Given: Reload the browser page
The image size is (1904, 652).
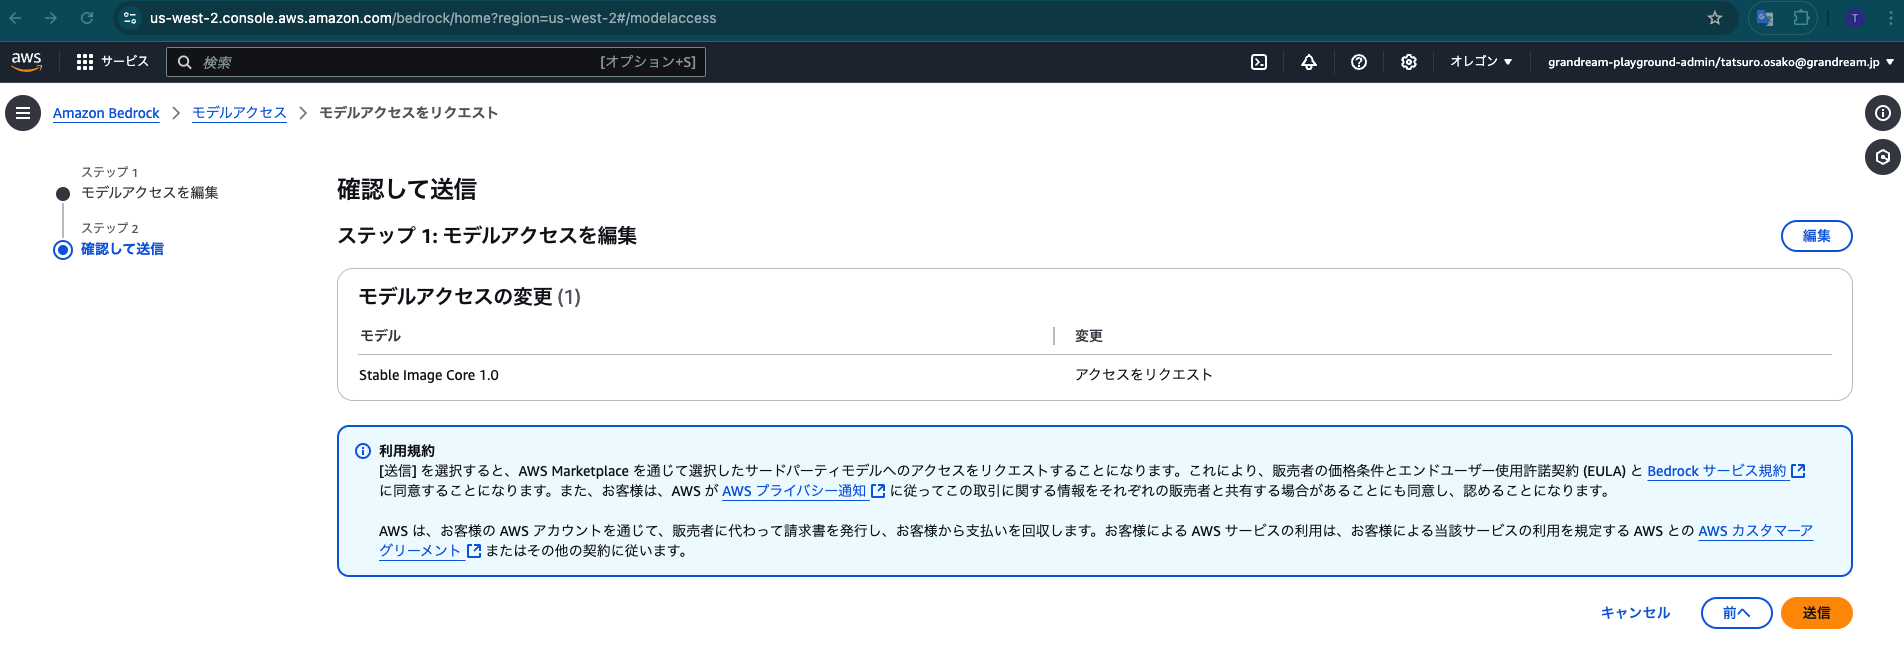Looking at the screenshot, I should pos(87,18).
